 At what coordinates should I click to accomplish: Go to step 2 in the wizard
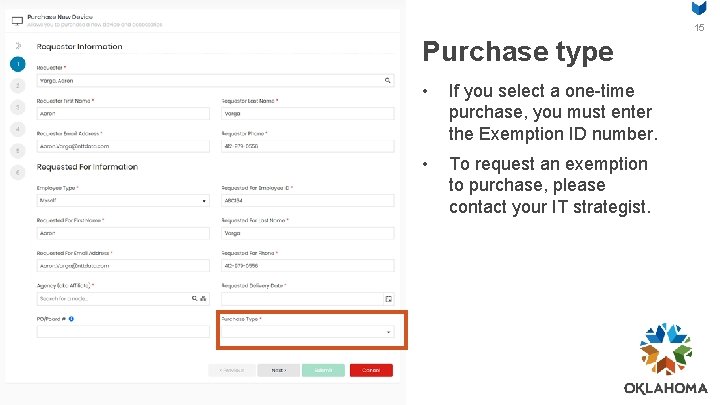(x=17, y=86)
